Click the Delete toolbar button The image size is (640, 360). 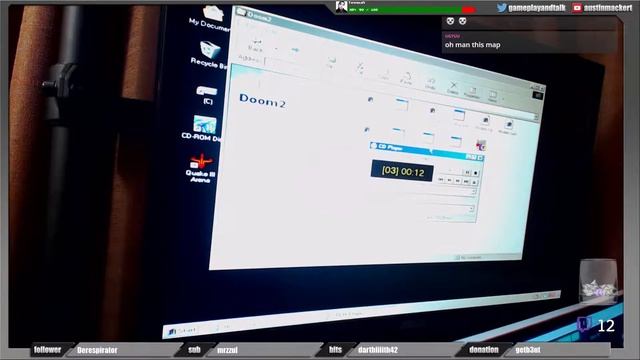tap(453, 87)
